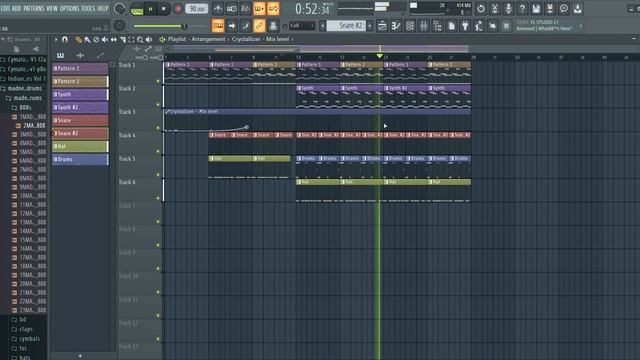Select the playlist draw pencil tool
640x360 pixels.
click(78, 40)
